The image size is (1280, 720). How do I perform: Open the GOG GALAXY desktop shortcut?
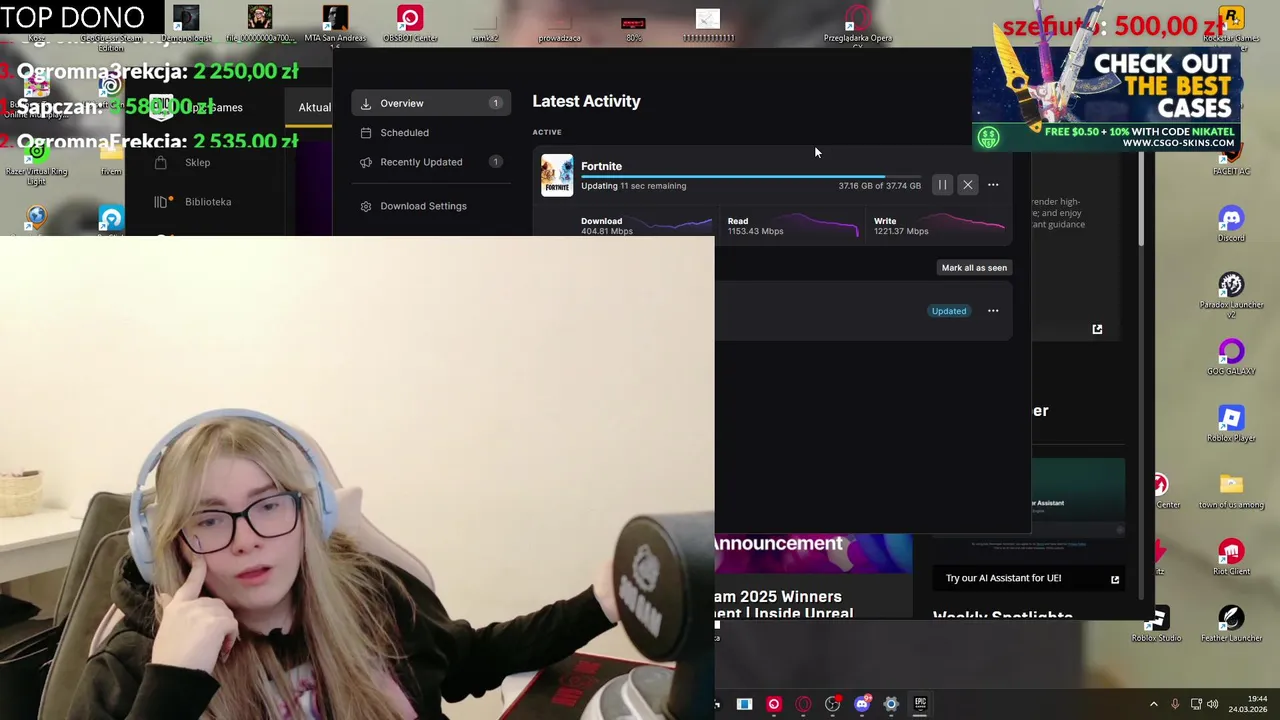point(1231,358)
